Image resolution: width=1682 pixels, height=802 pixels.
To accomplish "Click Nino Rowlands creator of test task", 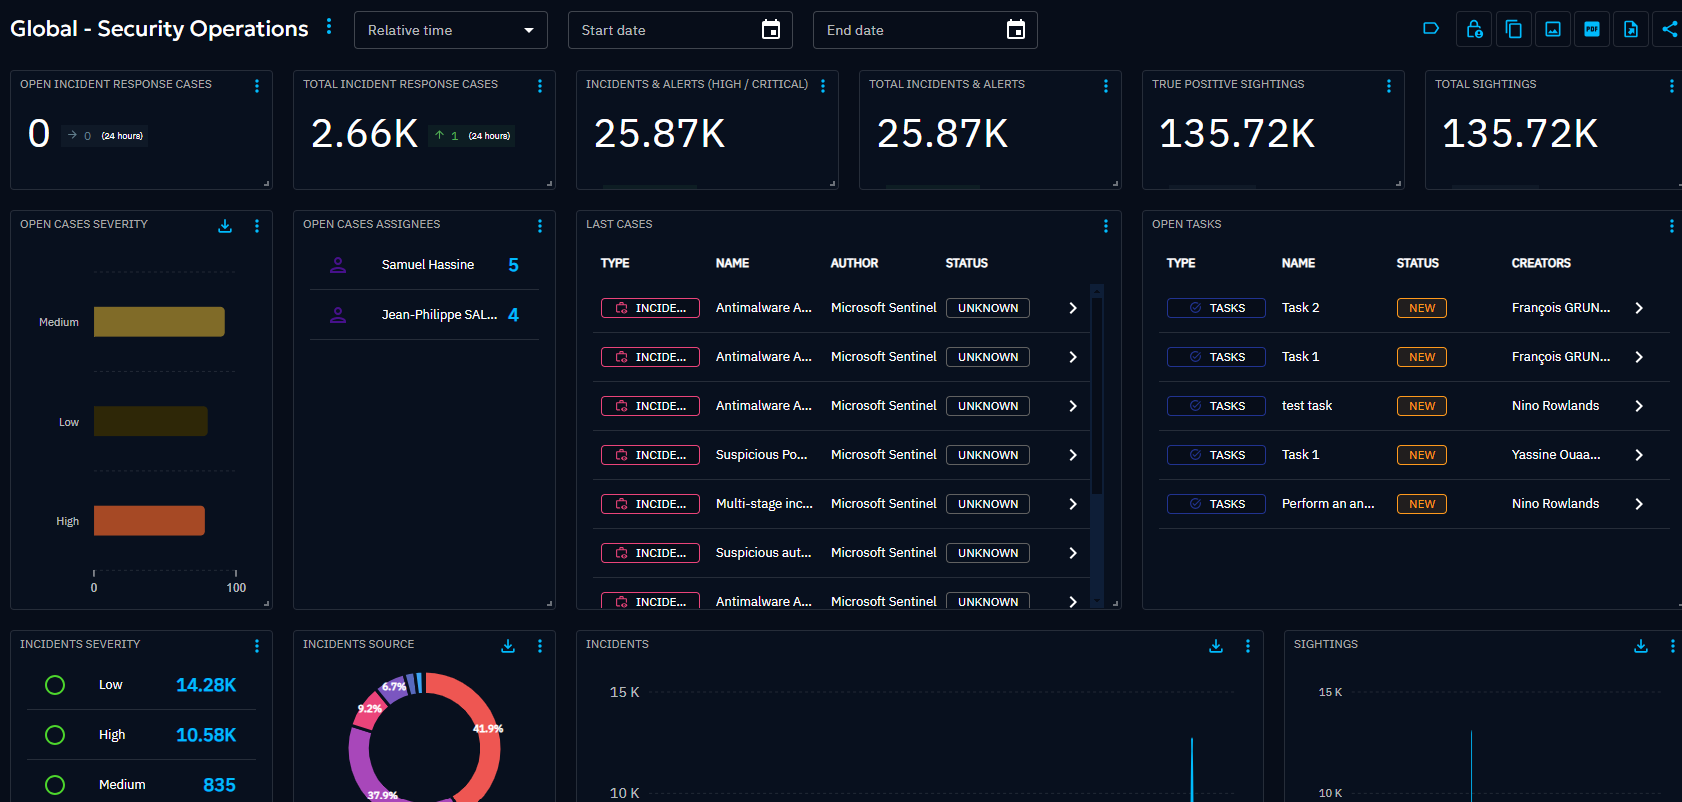I will [x=1555, y=406].
